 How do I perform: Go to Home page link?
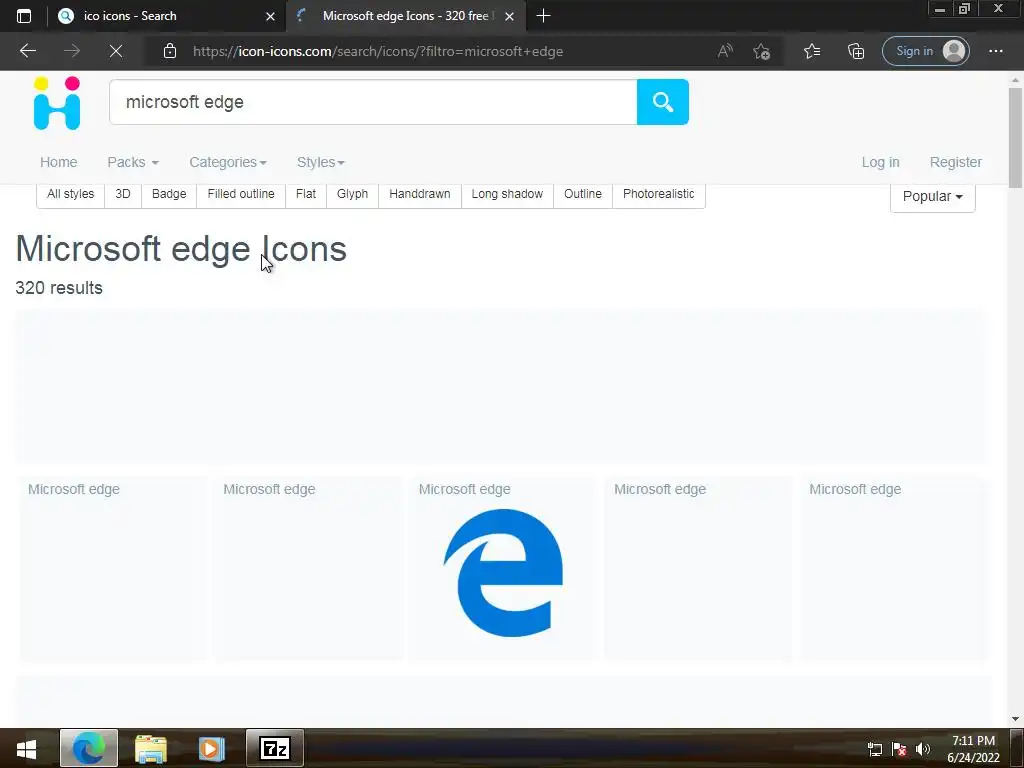pyautogui.click(x=58, y=162)
